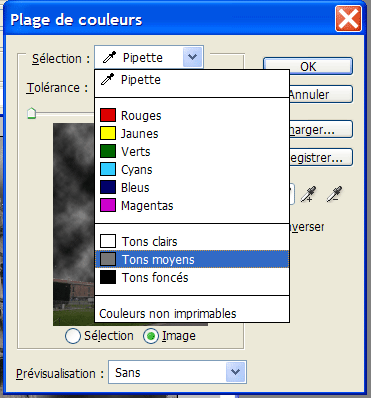The width and height of the screenshot is (371, 398).
Task: Click the Tolérance slider handle
Action: click(x=31, y=113)
